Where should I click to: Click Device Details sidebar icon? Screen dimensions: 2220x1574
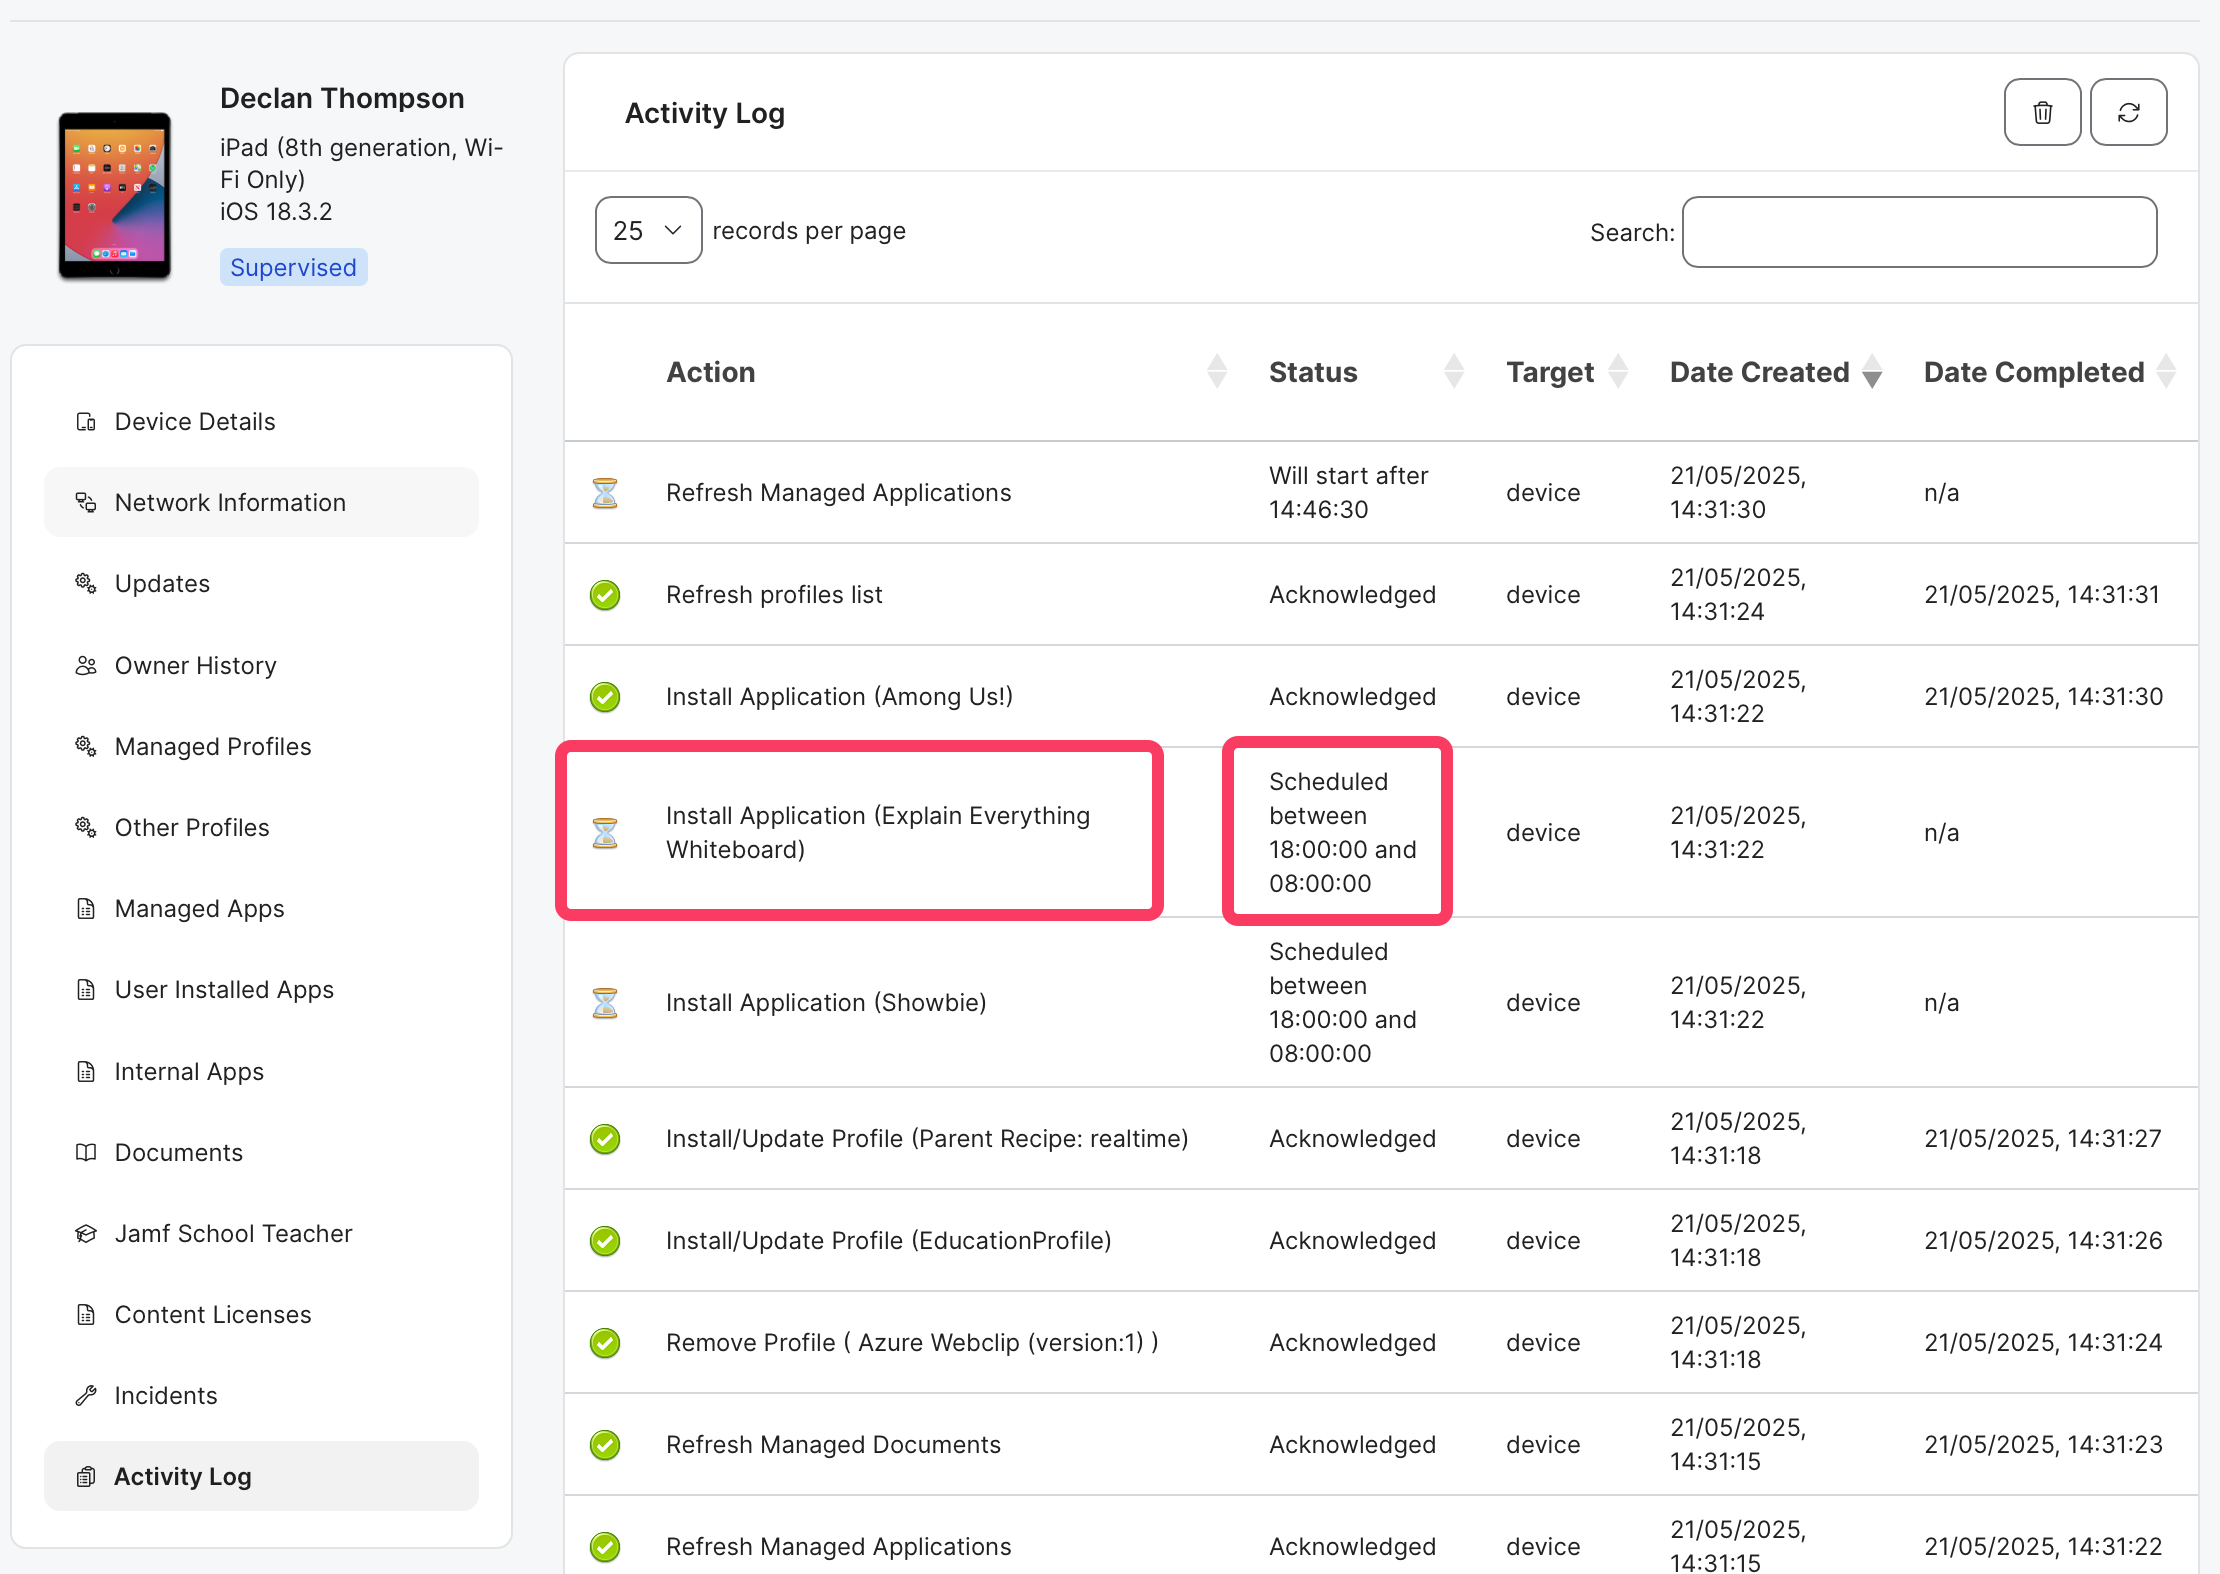(x=86, y=421)
